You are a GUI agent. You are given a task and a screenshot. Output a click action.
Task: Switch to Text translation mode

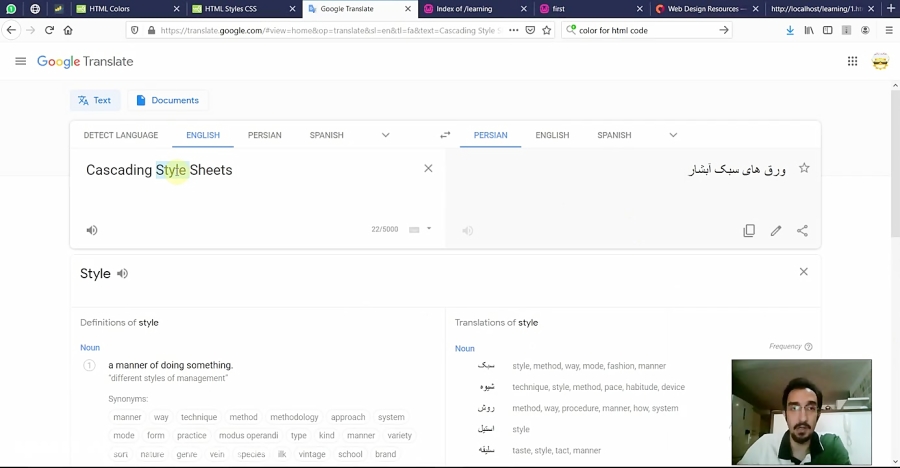pos(95,100)
